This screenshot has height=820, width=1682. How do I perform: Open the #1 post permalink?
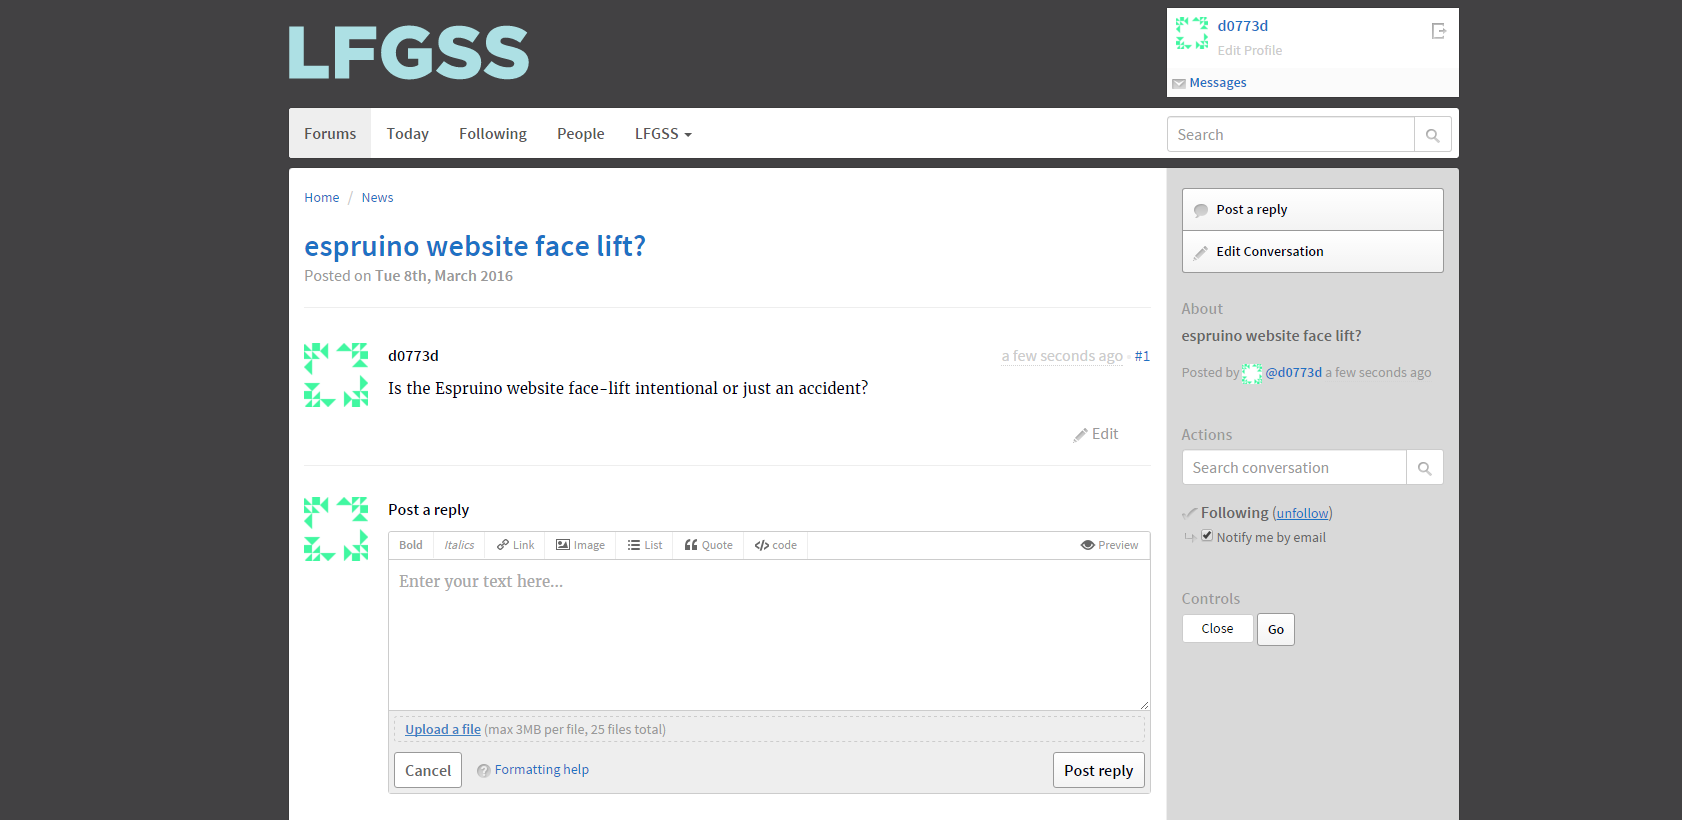[x=1142, y=356]
